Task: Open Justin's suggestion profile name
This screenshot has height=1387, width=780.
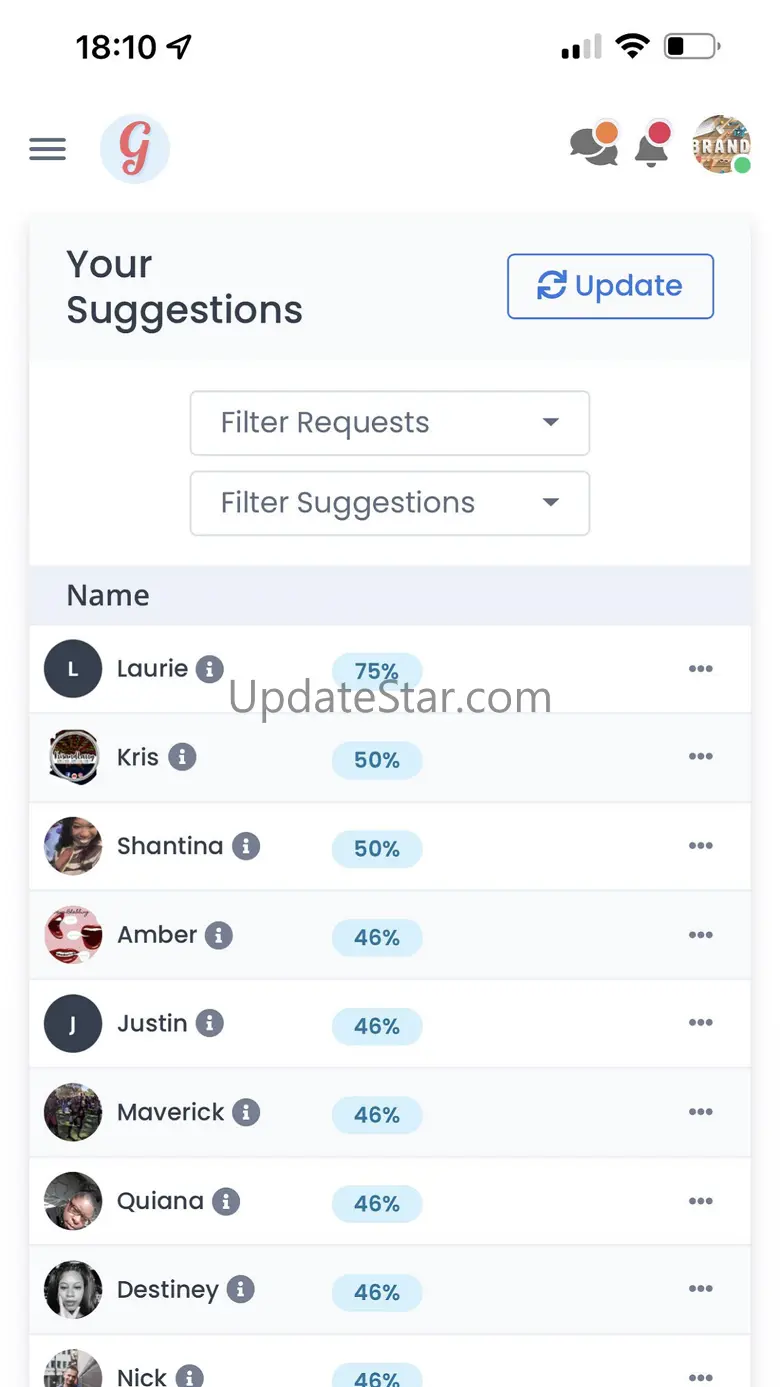Action: point(152,1023)
